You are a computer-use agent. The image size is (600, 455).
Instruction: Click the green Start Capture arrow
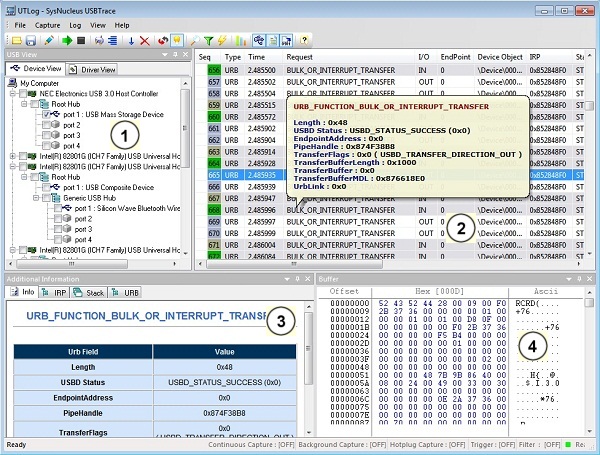pos(66,40)
